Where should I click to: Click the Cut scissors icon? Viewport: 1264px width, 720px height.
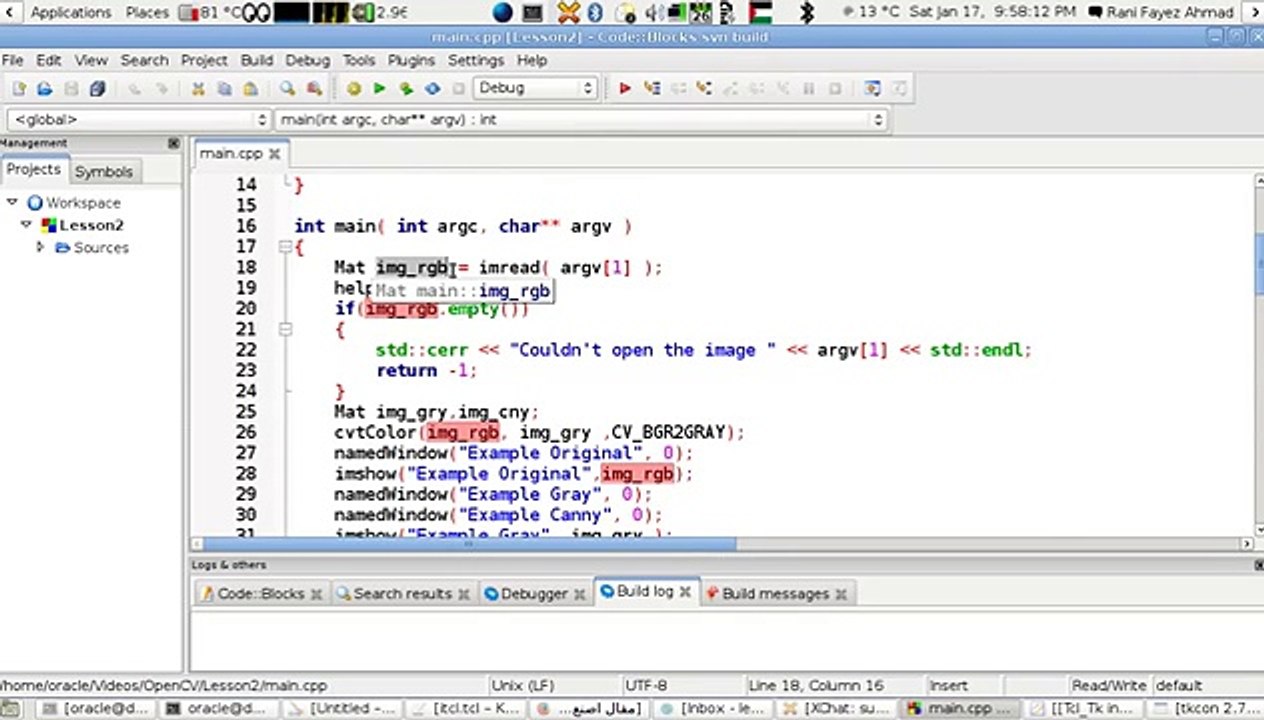pyautogui.click(x=198, y=88)
